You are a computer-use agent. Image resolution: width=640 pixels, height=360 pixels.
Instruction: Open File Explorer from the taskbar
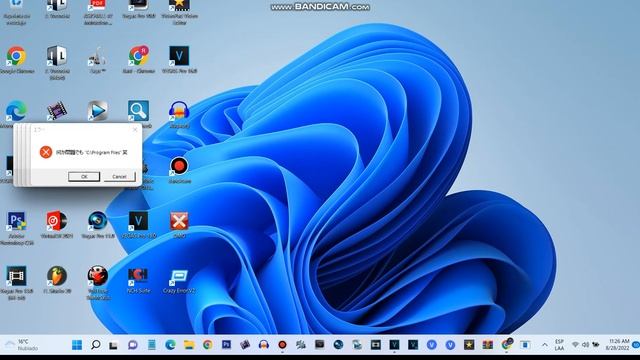(x=189, y=345)
